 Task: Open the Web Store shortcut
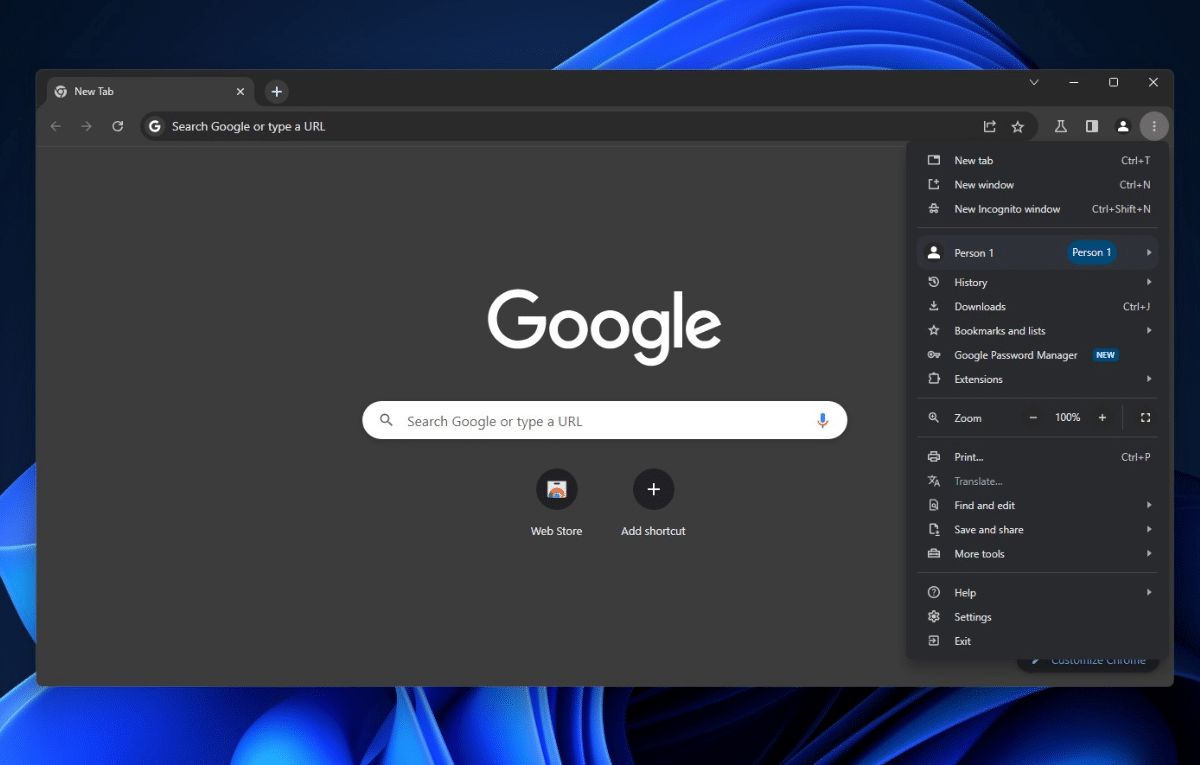(557, 490)
